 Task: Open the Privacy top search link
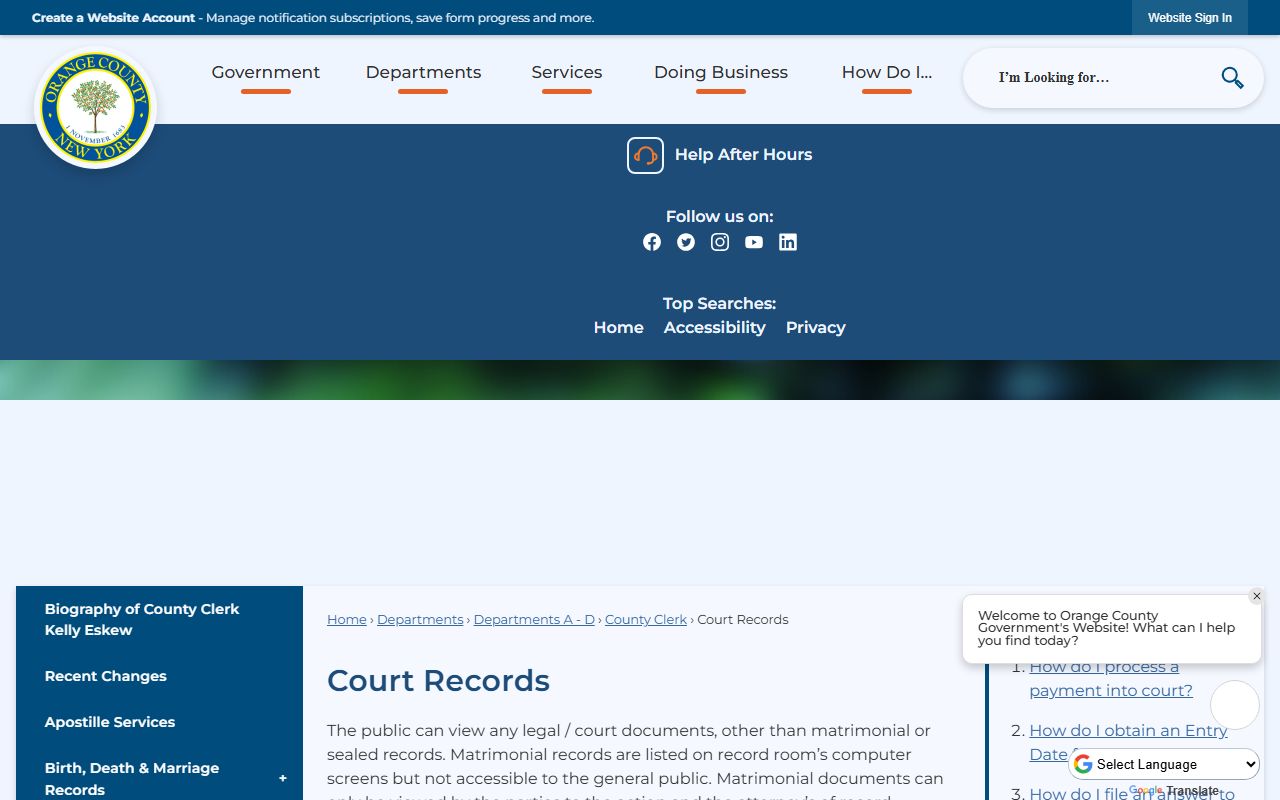(815, 328)
